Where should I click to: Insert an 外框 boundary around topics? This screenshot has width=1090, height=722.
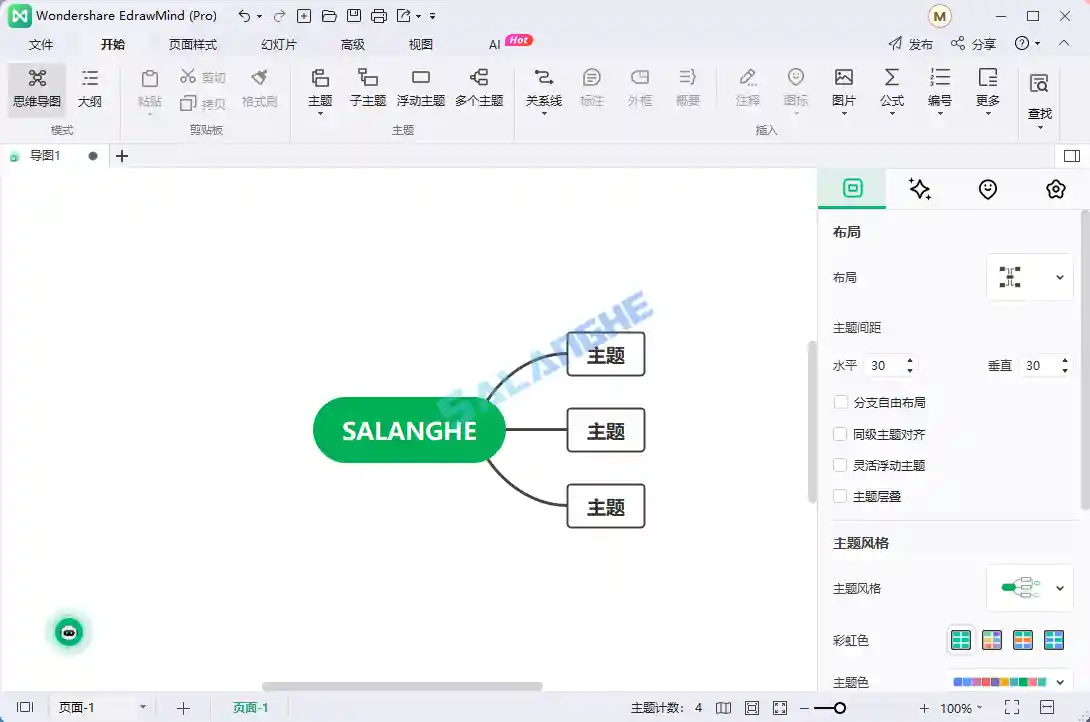pos(639,90)
